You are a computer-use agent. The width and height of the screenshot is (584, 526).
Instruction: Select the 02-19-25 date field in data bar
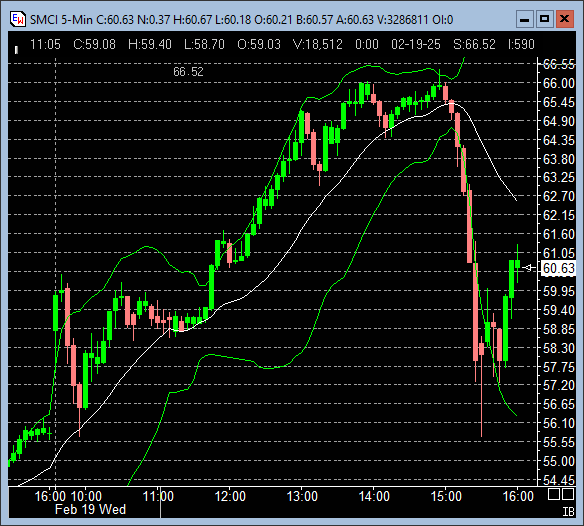coord(416,45)
